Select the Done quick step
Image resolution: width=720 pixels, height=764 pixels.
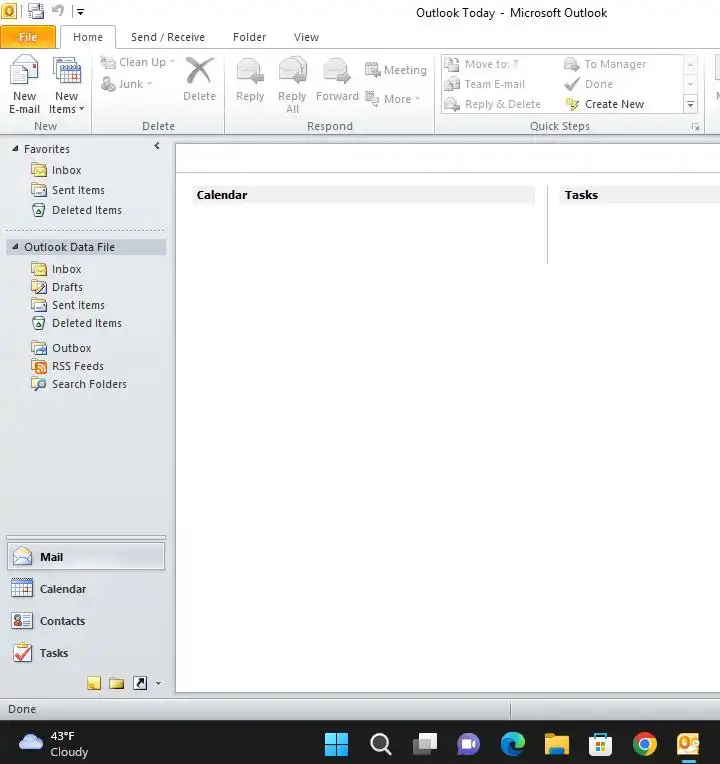(588, 84)
